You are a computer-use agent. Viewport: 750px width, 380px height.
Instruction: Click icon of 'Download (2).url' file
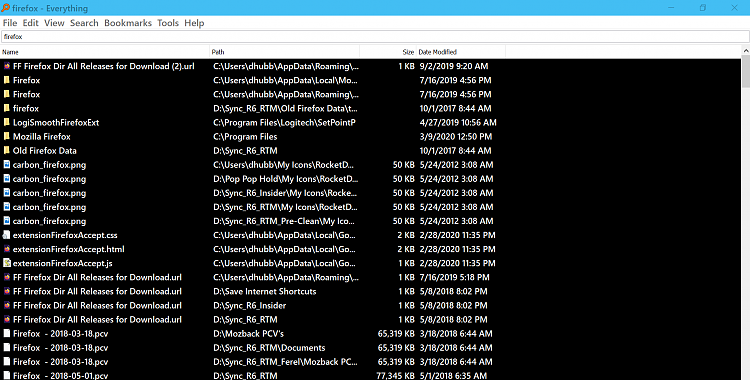point(7,66)
